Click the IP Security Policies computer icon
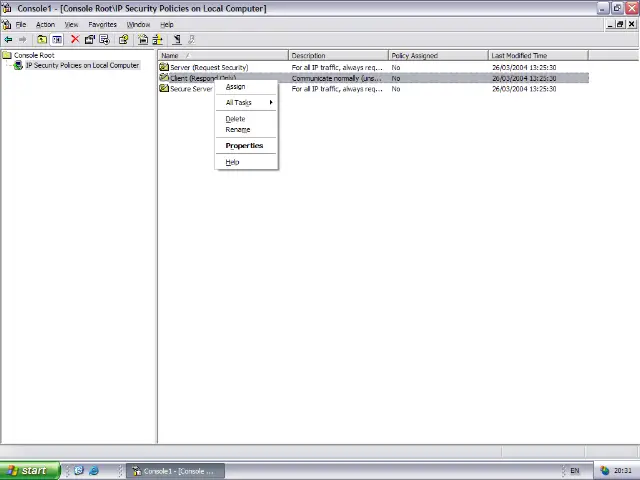 tap(18, 65)
